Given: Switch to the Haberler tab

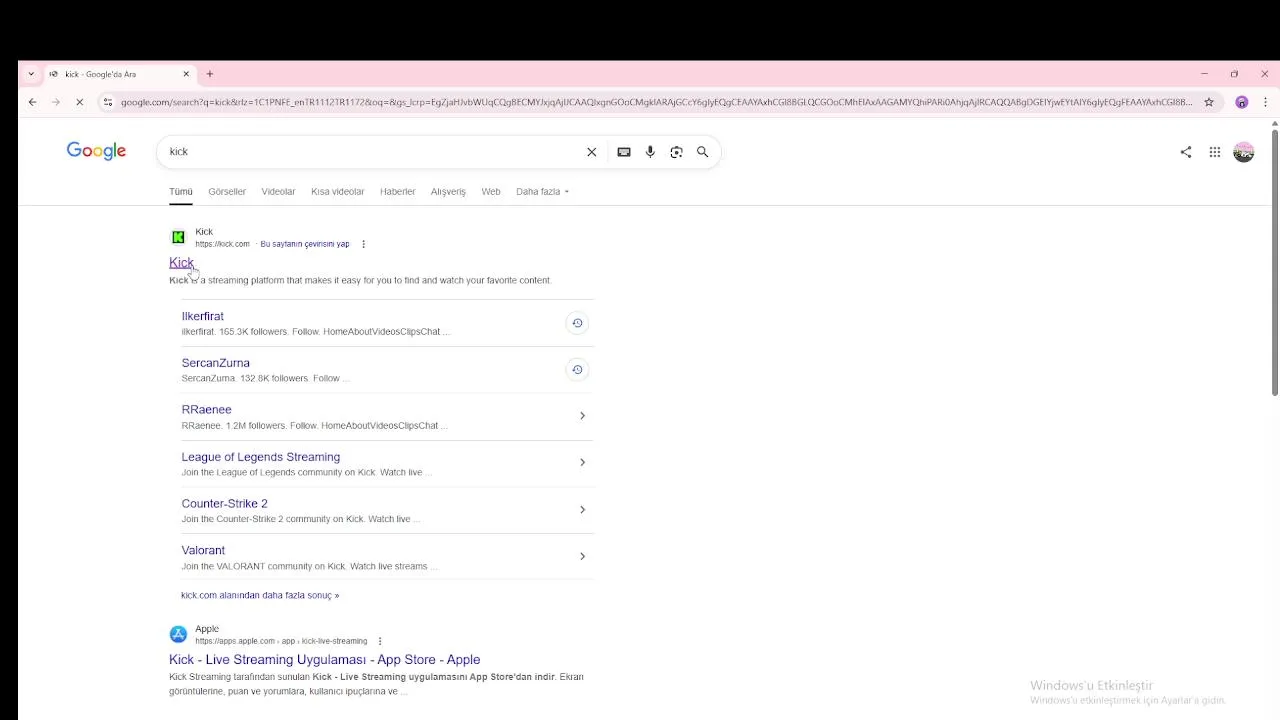Looking at the screenshot, I should point(397,192).
